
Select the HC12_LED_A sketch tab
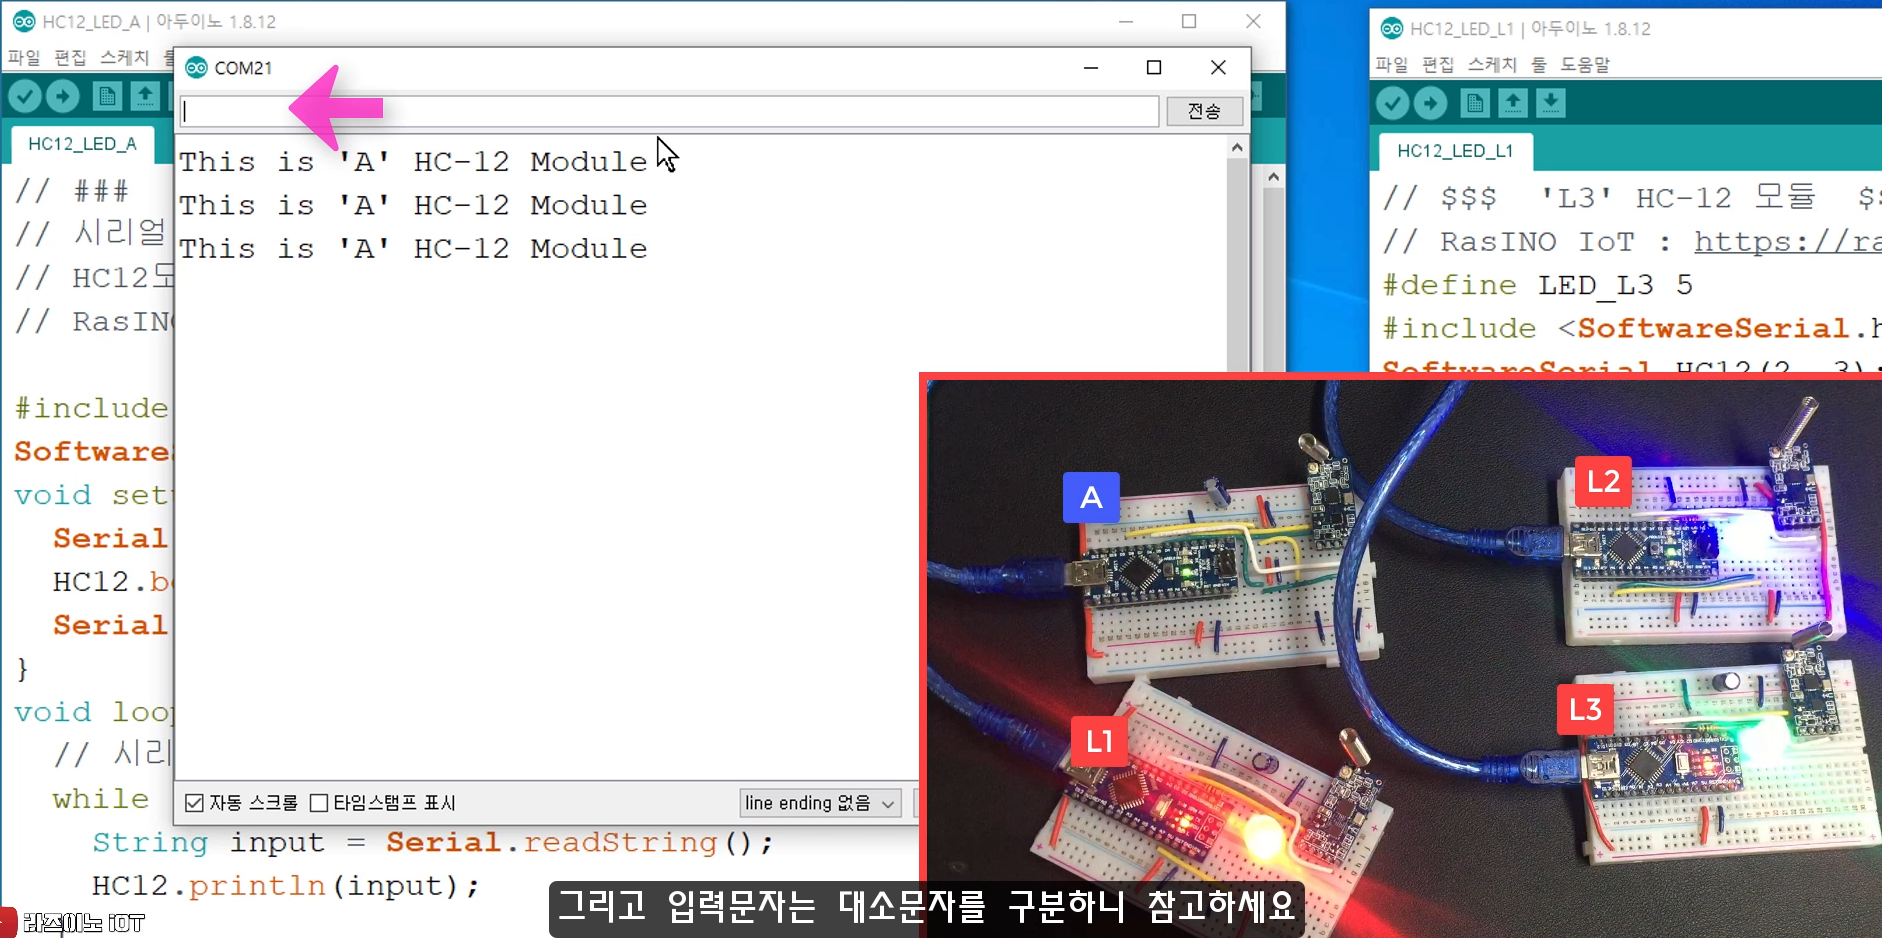[82, 144]
